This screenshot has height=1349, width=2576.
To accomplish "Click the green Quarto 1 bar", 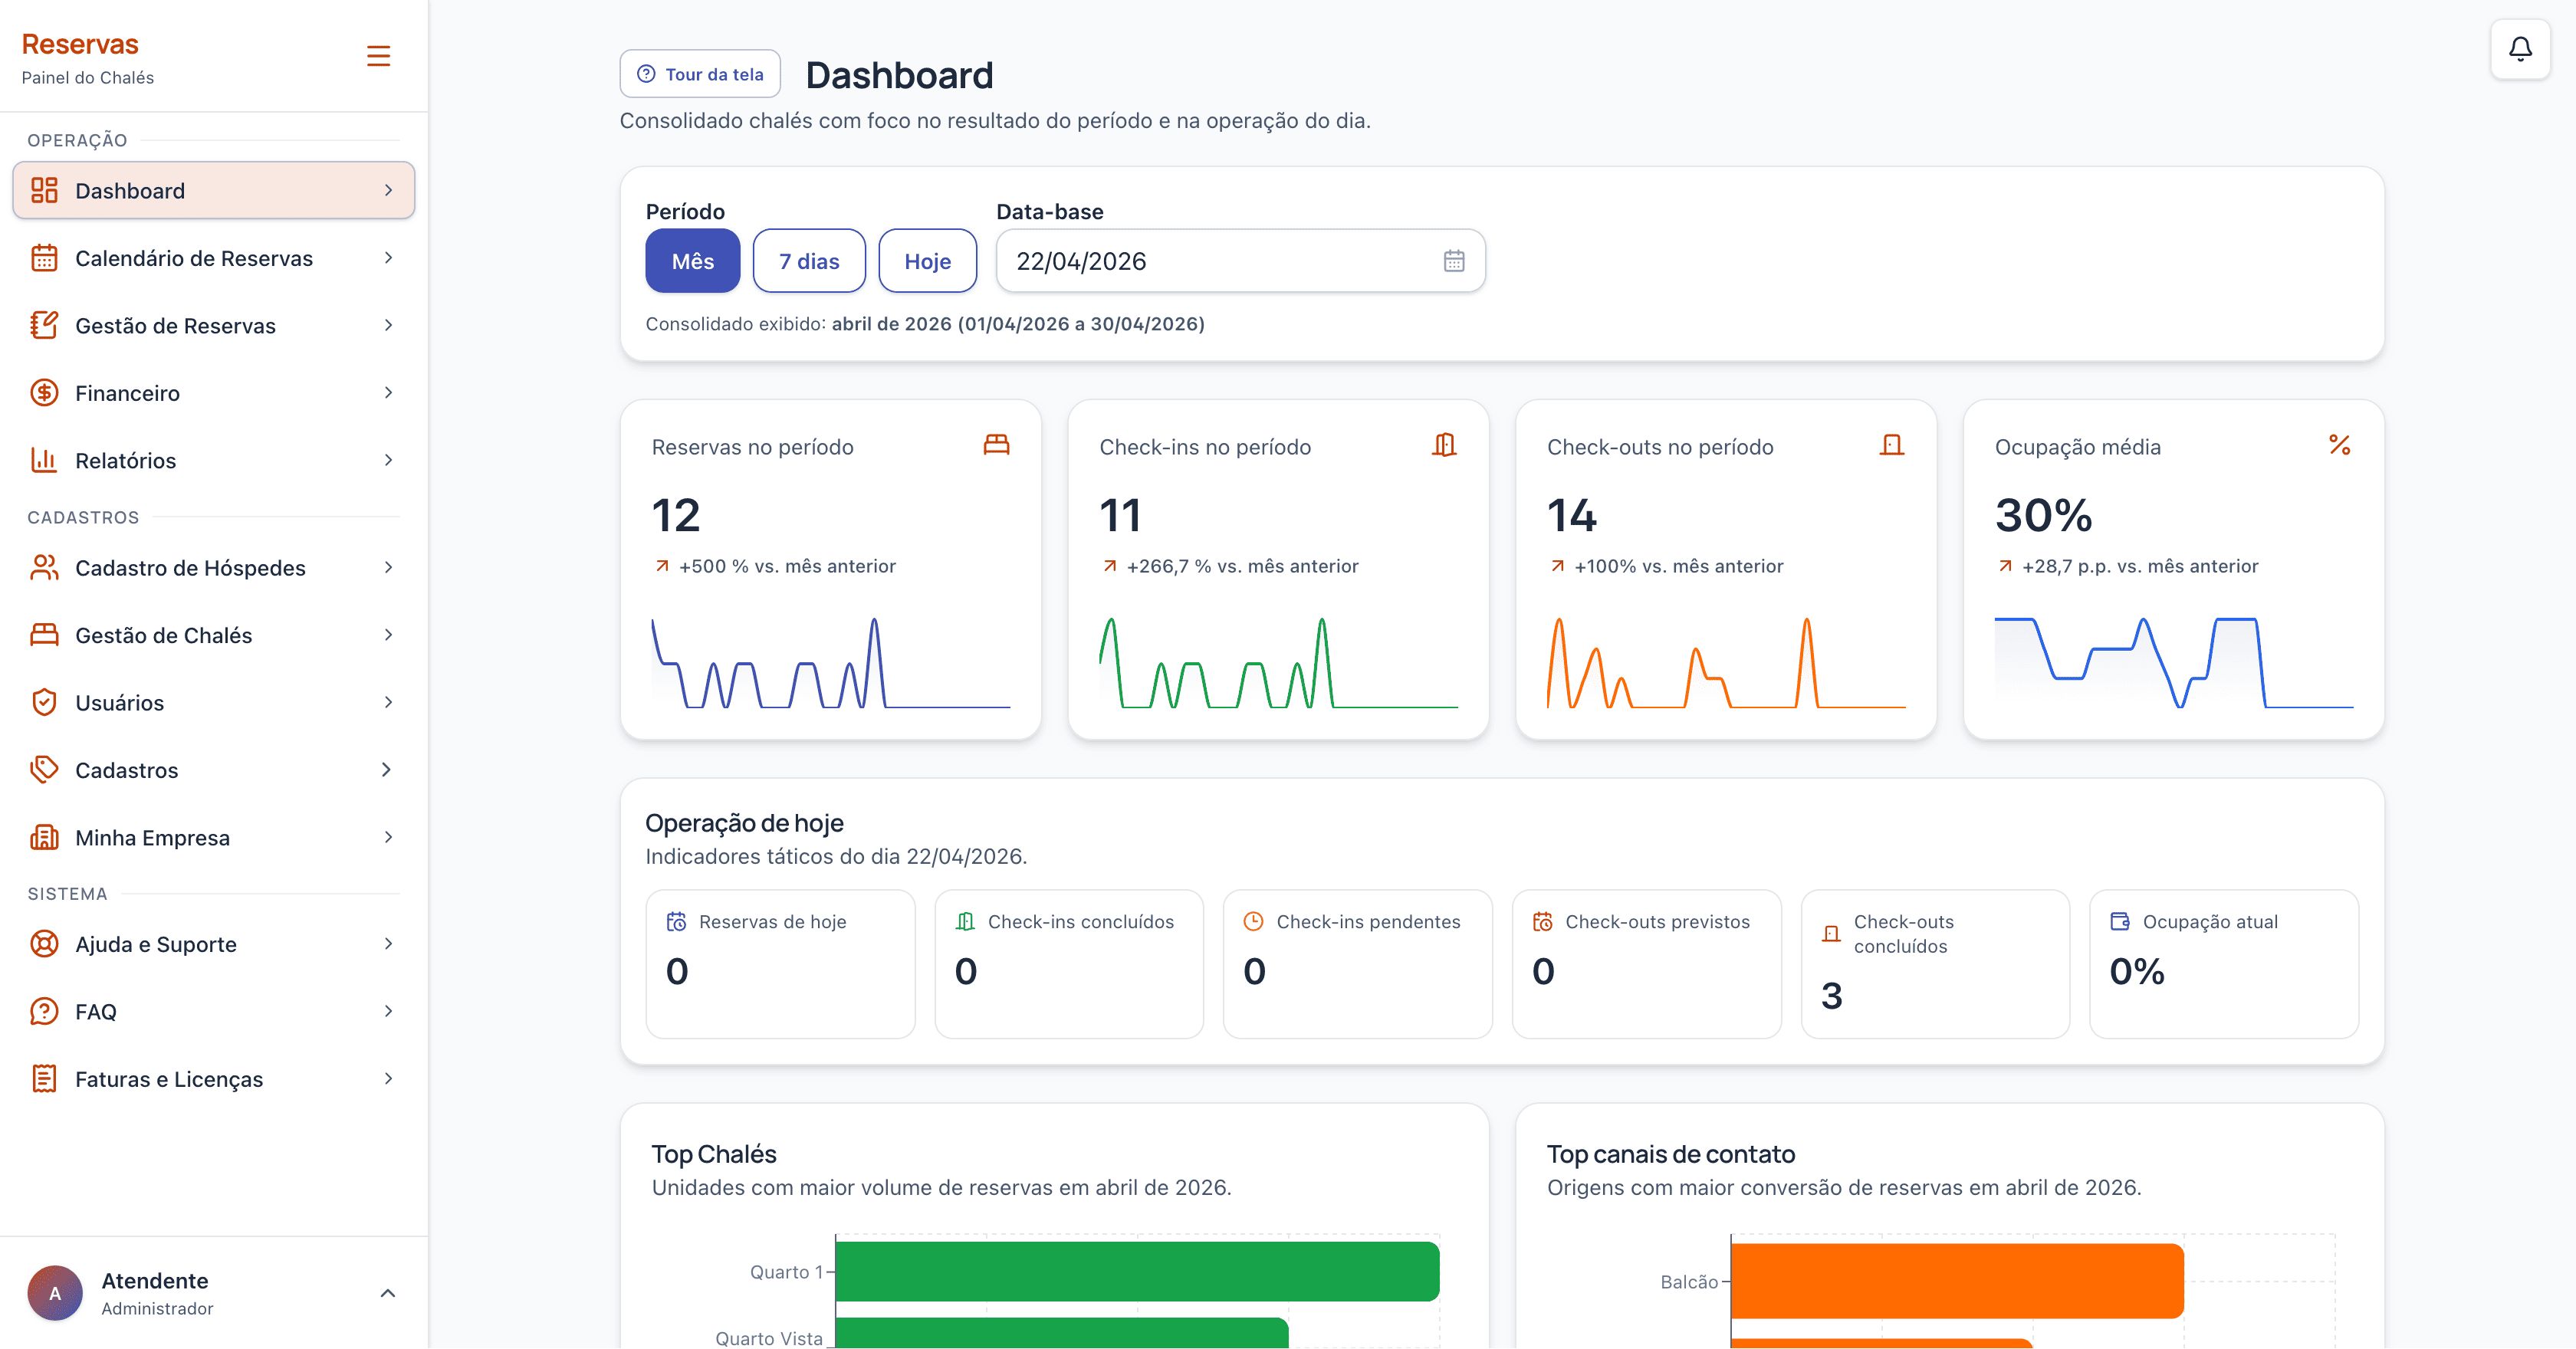I will [1137, 1271].
